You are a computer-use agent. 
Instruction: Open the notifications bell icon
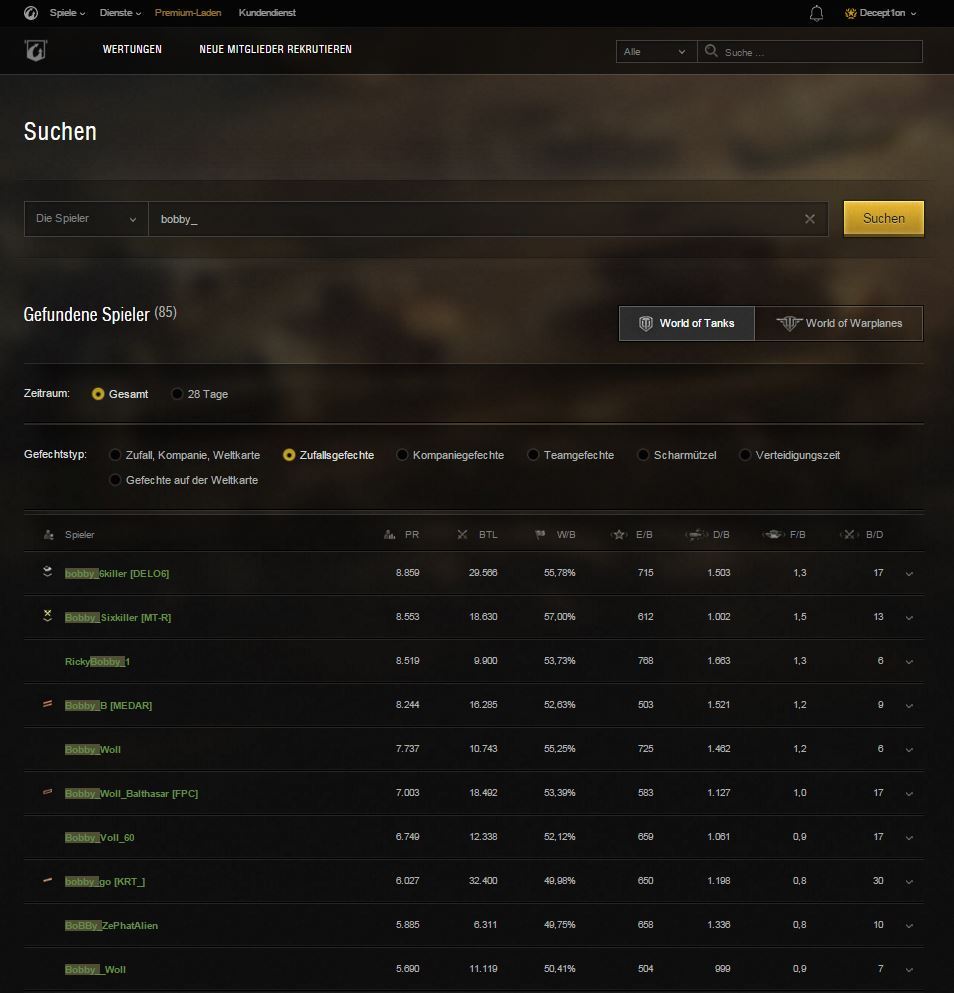click(816, 13)
